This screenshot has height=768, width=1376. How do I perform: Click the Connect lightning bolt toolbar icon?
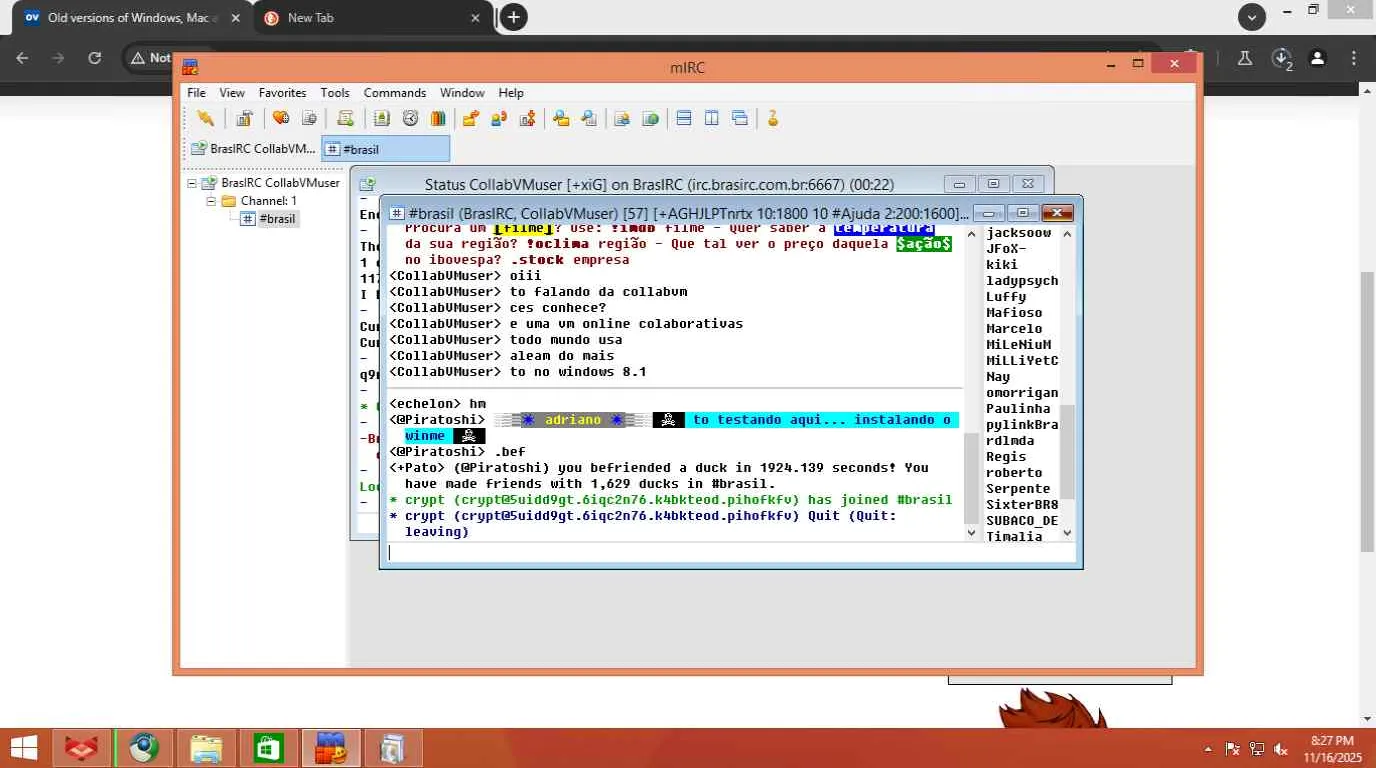pyautogui.click(x=205, y=118)
